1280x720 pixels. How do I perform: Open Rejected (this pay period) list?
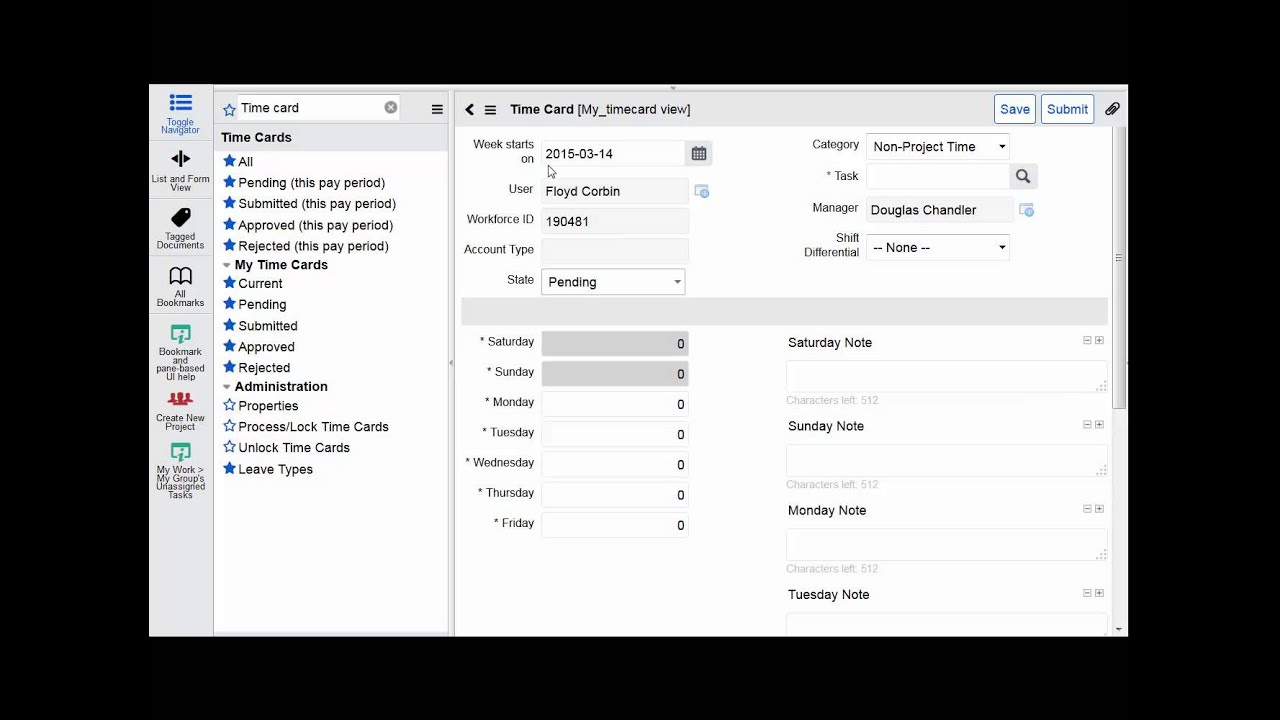(313, 246)
